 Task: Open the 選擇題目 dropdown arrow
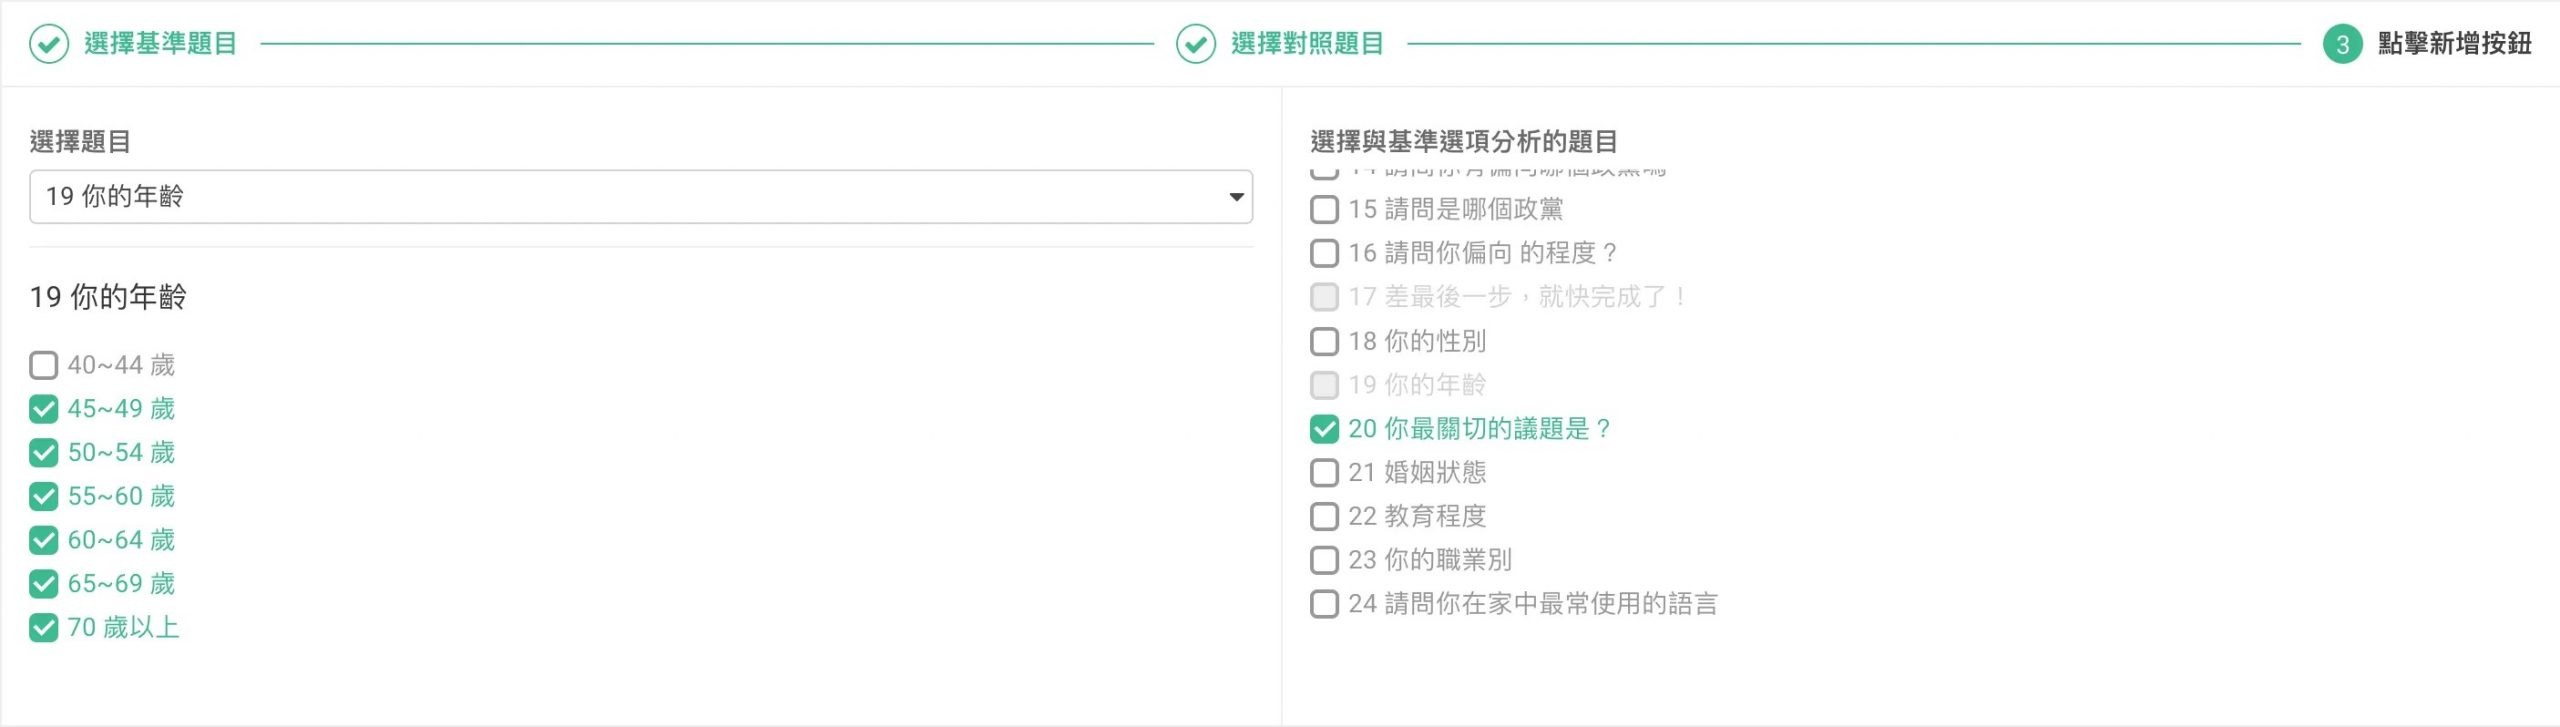pyautogui.click(x=1236, y=197)
